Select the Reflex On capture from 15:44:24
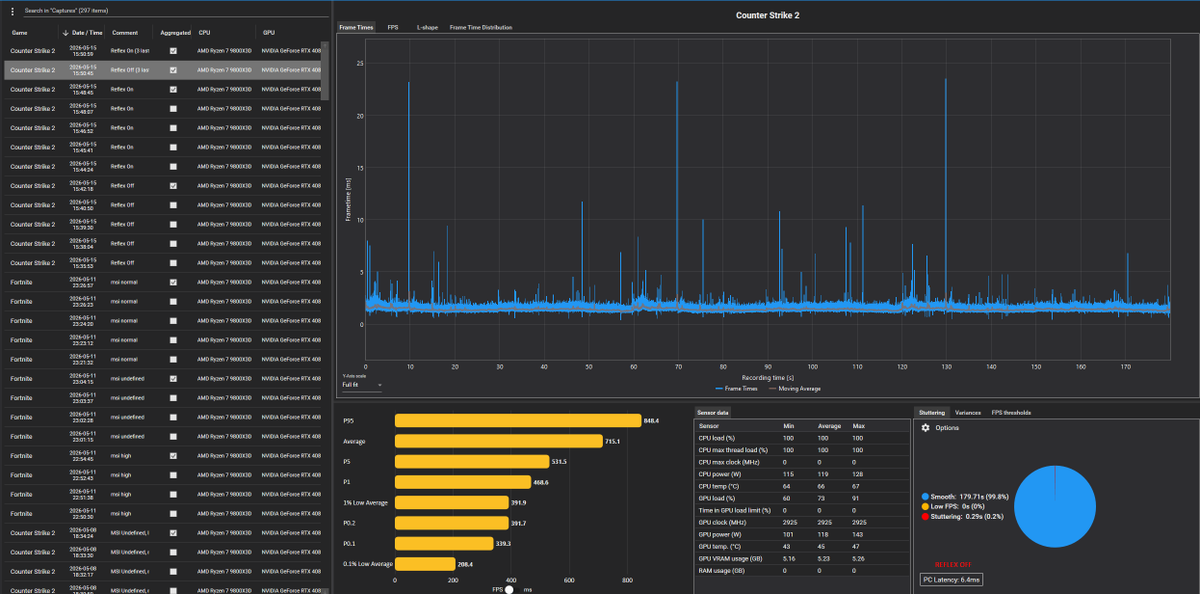The width and height of the screenshot is (1200, 594). (164, 166)
